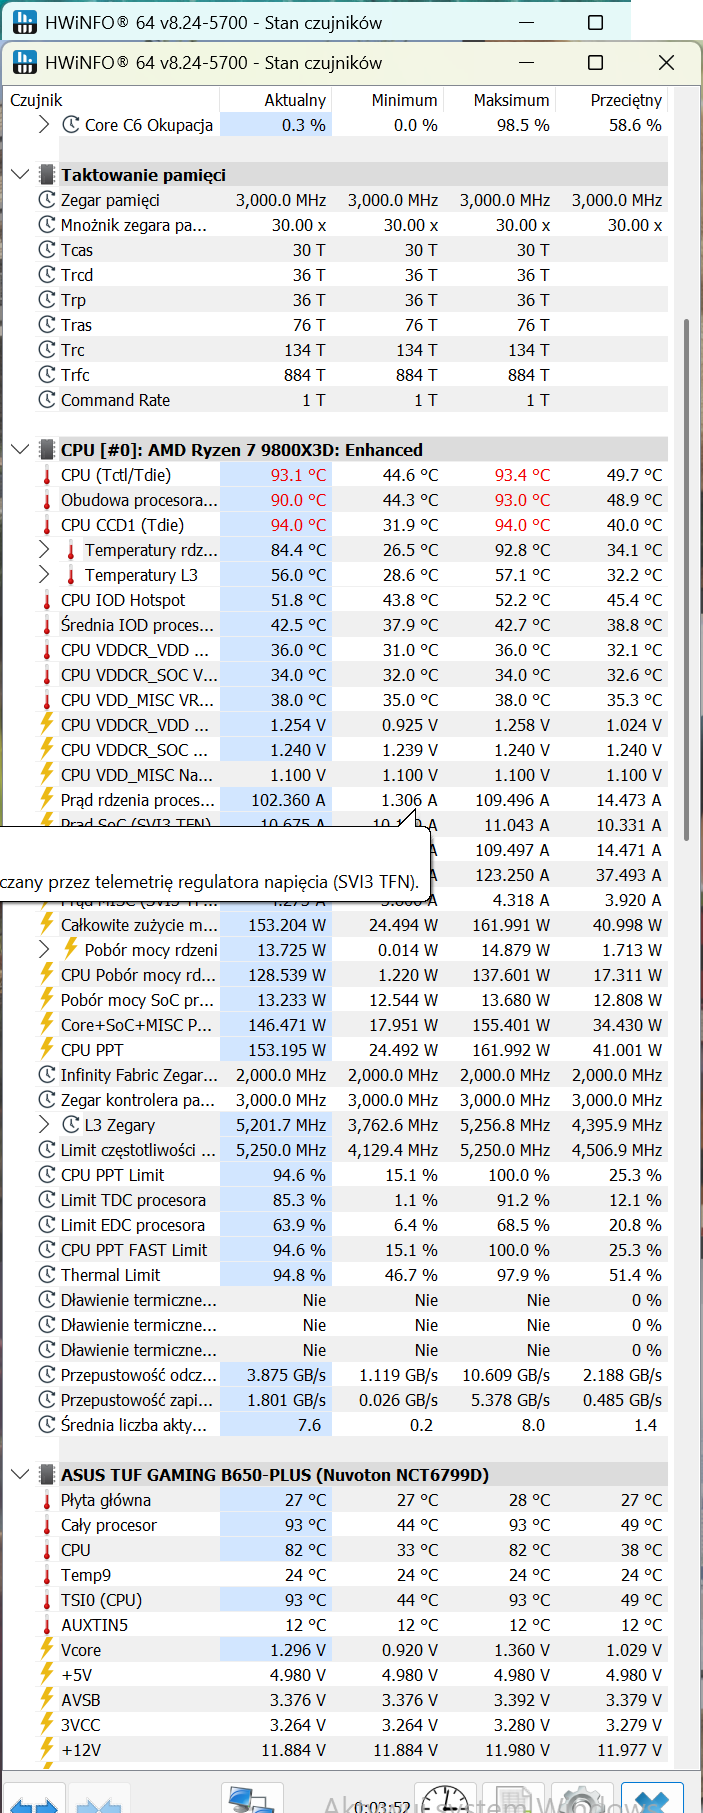
Task: Click the lightning icon beside CPU PPT
Action: (46, 1050)
